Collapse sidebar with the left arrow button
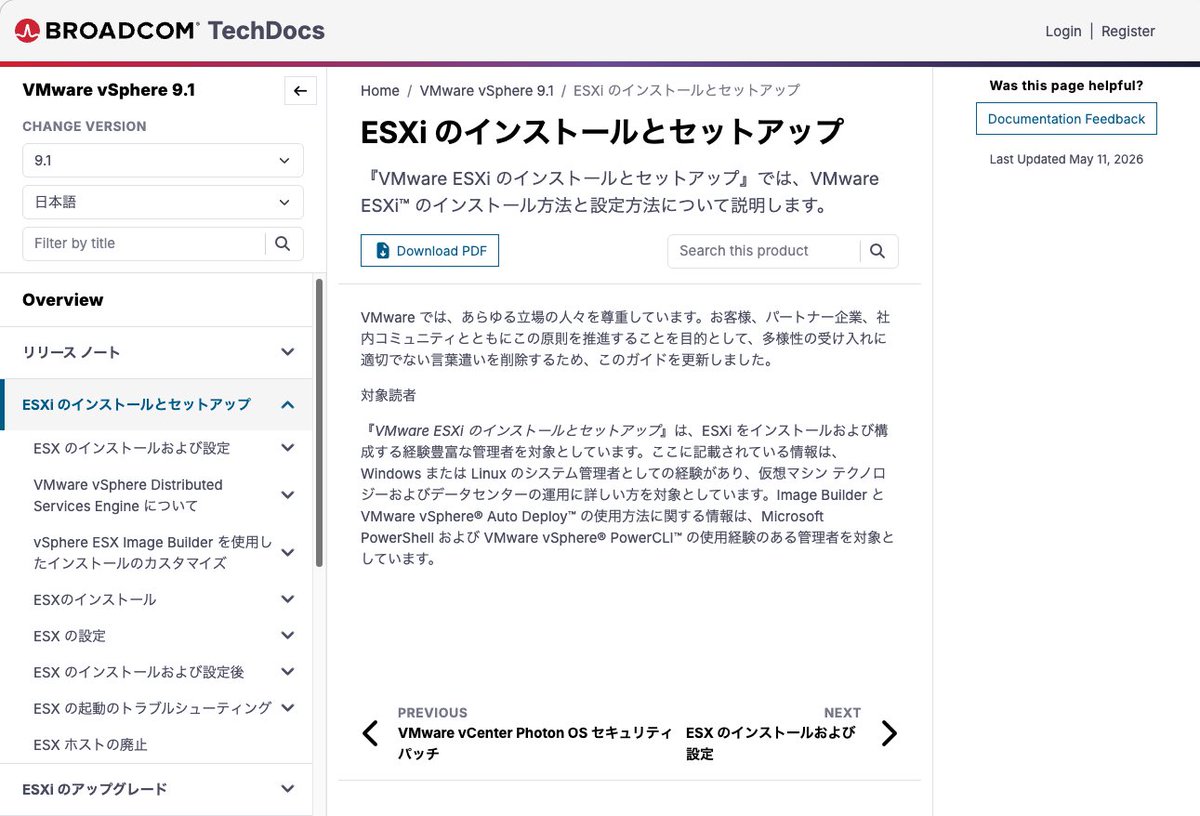1200x816 pixels. pyautogui.click(x=300, y=91)
